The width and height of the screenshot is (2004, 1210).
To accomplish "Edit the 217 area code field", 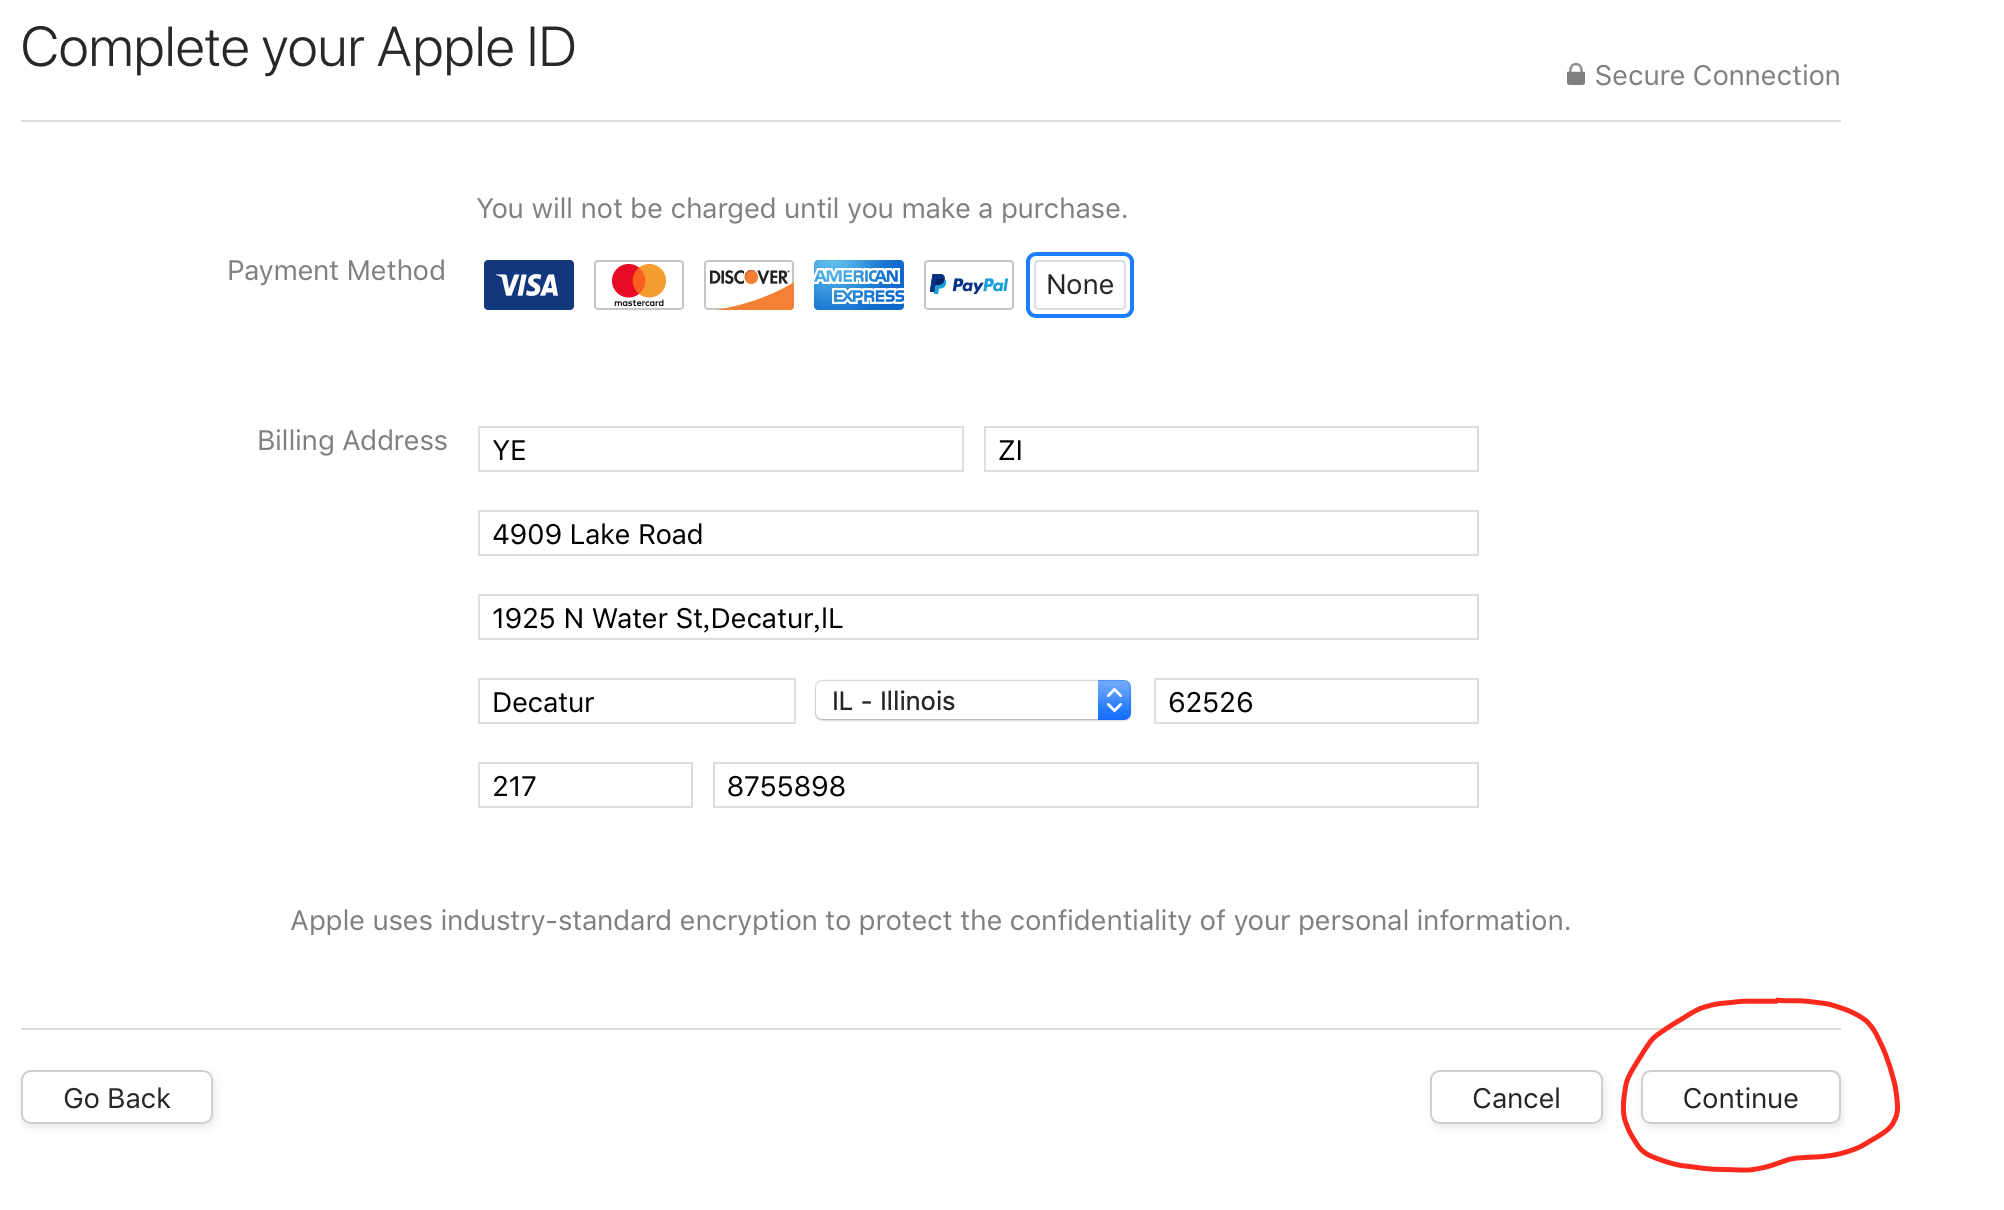I will pyautogui.click(x=585, y=785).
